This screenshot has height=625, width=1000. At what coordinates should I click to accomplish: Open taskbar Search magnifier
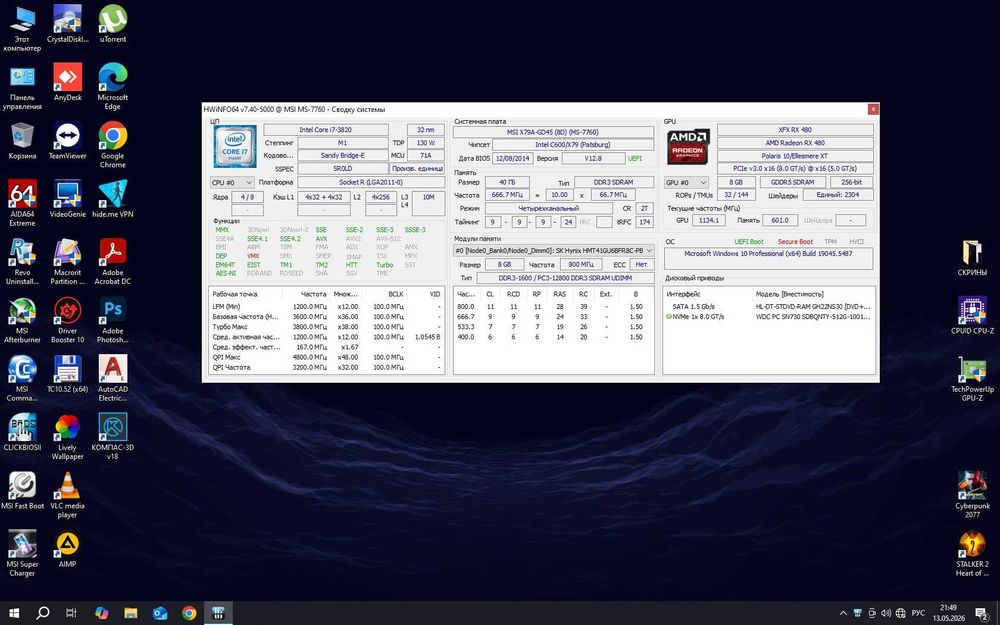tap(43, 613)
